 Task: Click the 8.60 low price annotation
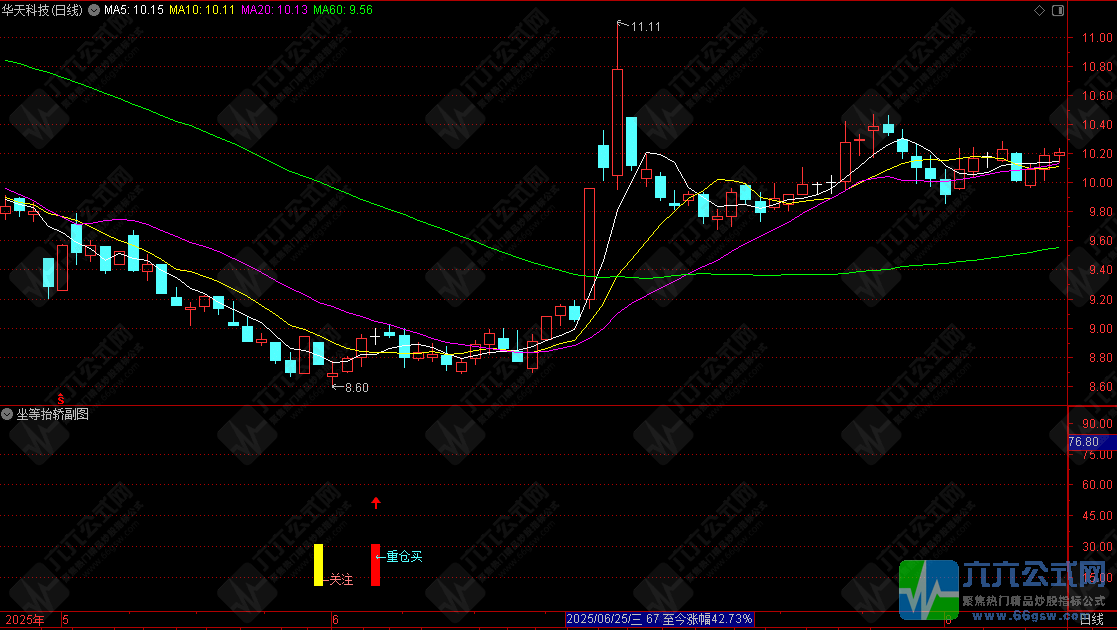pyautogui.click(x=357, y=388)
